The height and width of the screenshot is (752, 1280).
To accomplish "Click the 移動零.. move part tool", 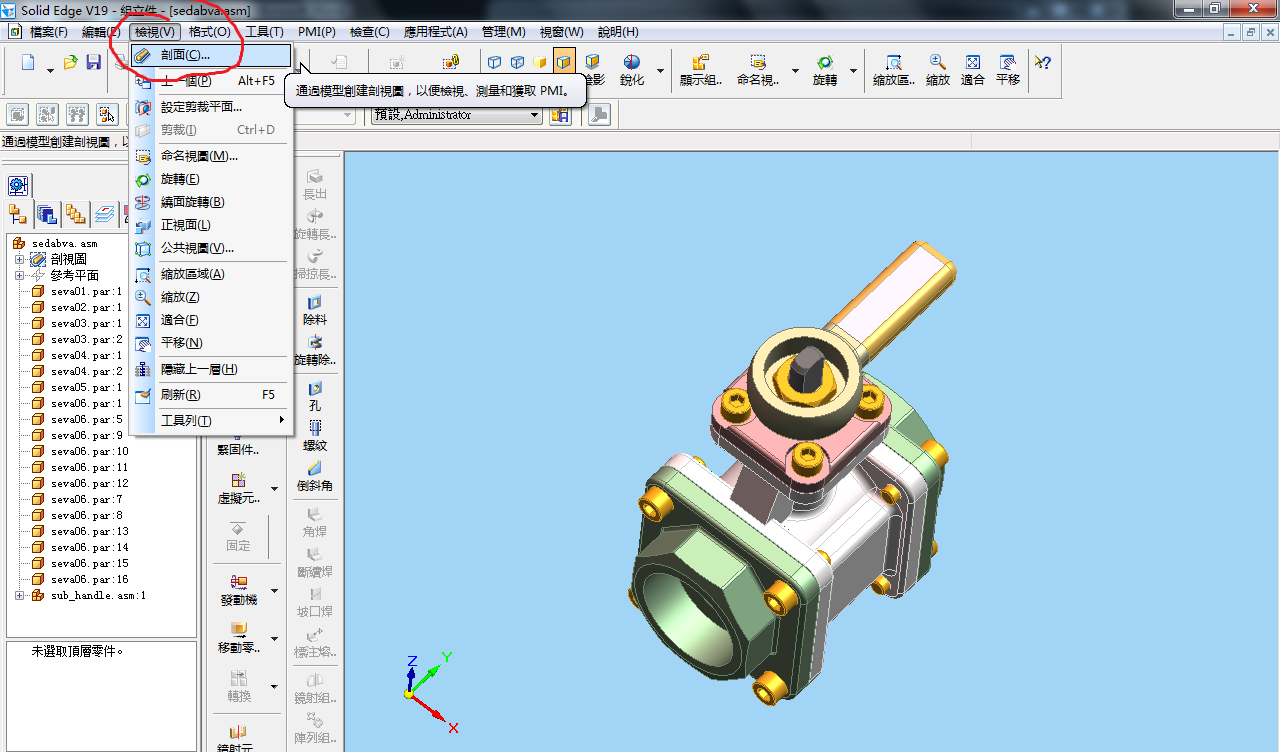I will click(x=238, y=637).
